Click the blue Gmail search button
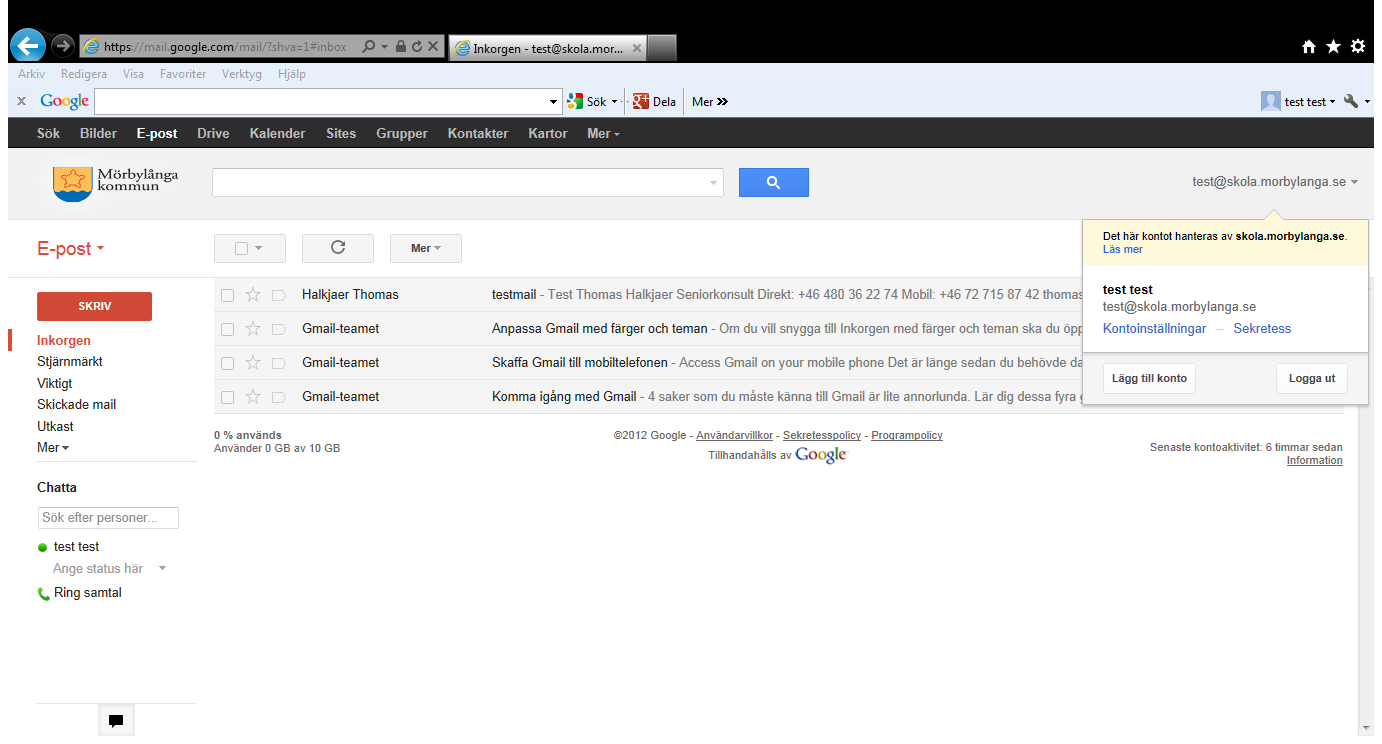 click(x=773, y=182)
